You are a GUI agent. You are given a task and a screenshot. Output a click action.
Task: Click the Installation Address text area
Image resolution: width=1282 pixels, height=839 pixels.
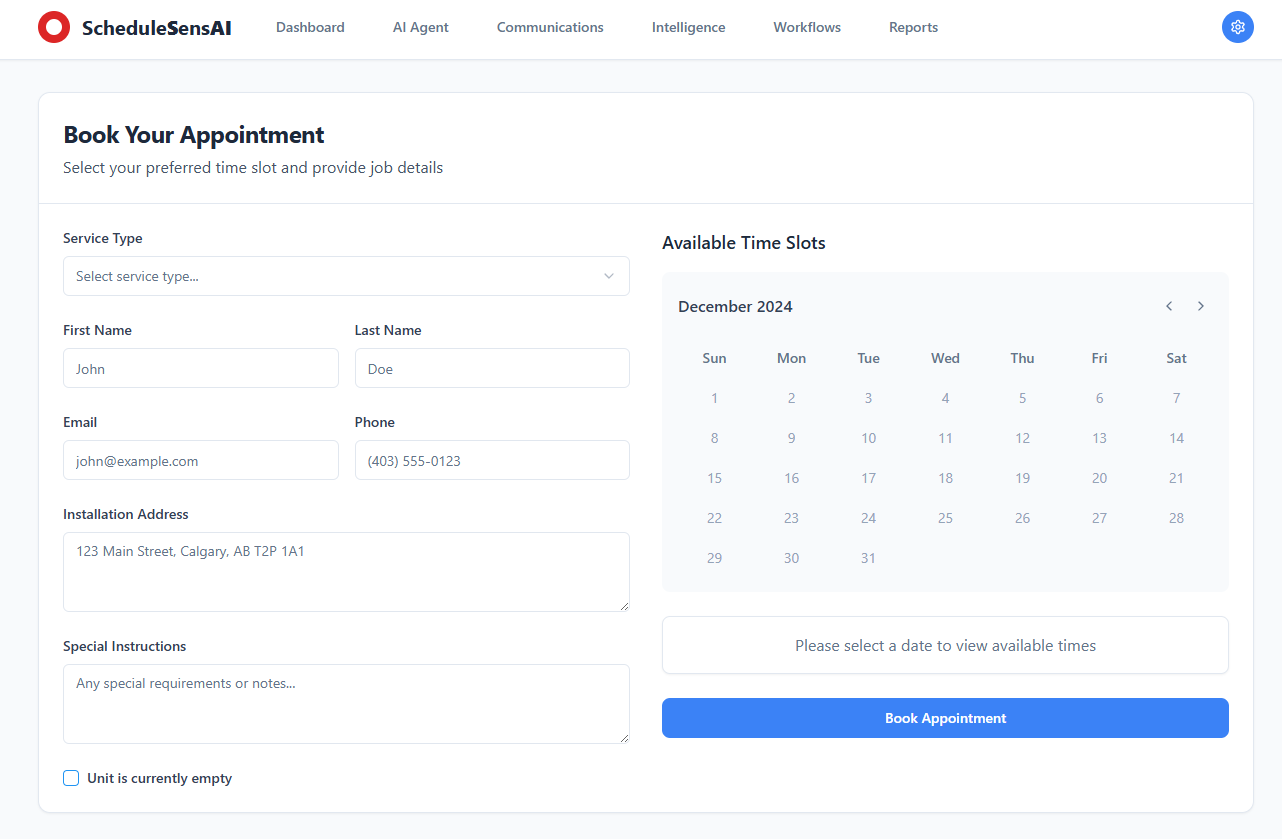click(x=346, y=571)
